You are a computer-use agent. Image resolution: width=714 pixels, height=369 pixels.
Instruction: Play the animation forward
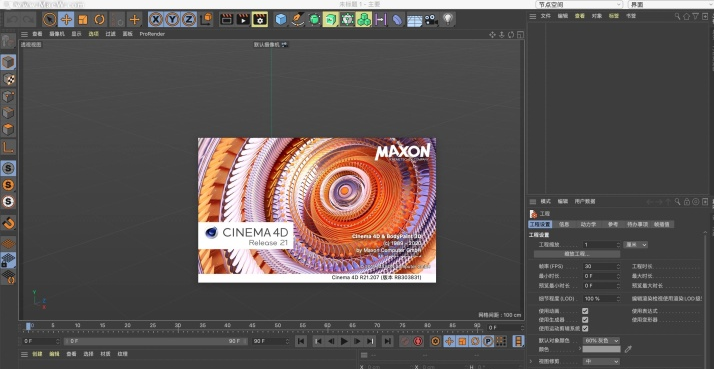point(344,341)
